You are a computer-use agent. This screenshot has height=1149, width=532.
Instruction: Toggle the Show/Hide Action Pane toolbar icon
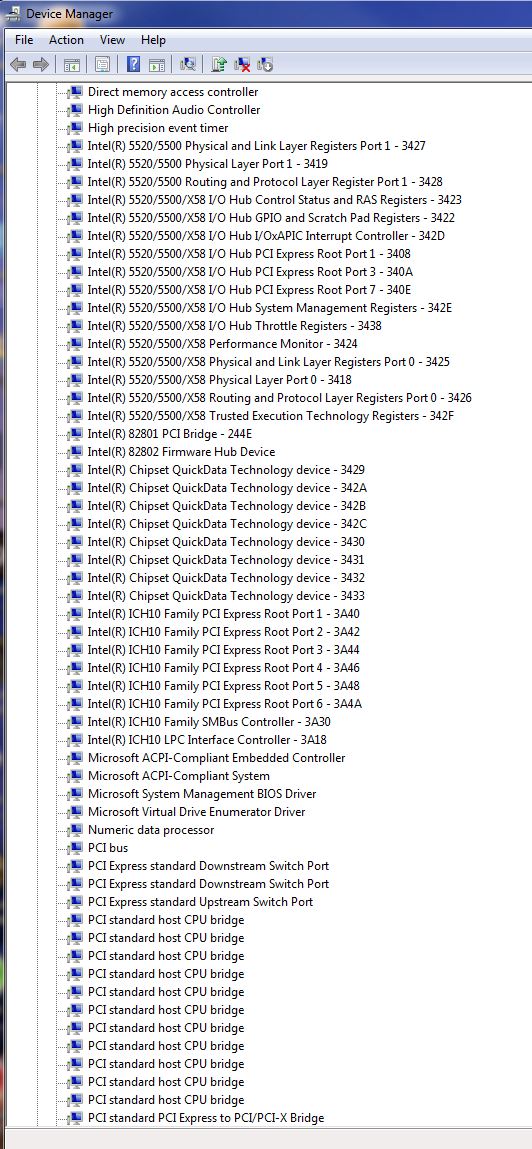[156, 64]
